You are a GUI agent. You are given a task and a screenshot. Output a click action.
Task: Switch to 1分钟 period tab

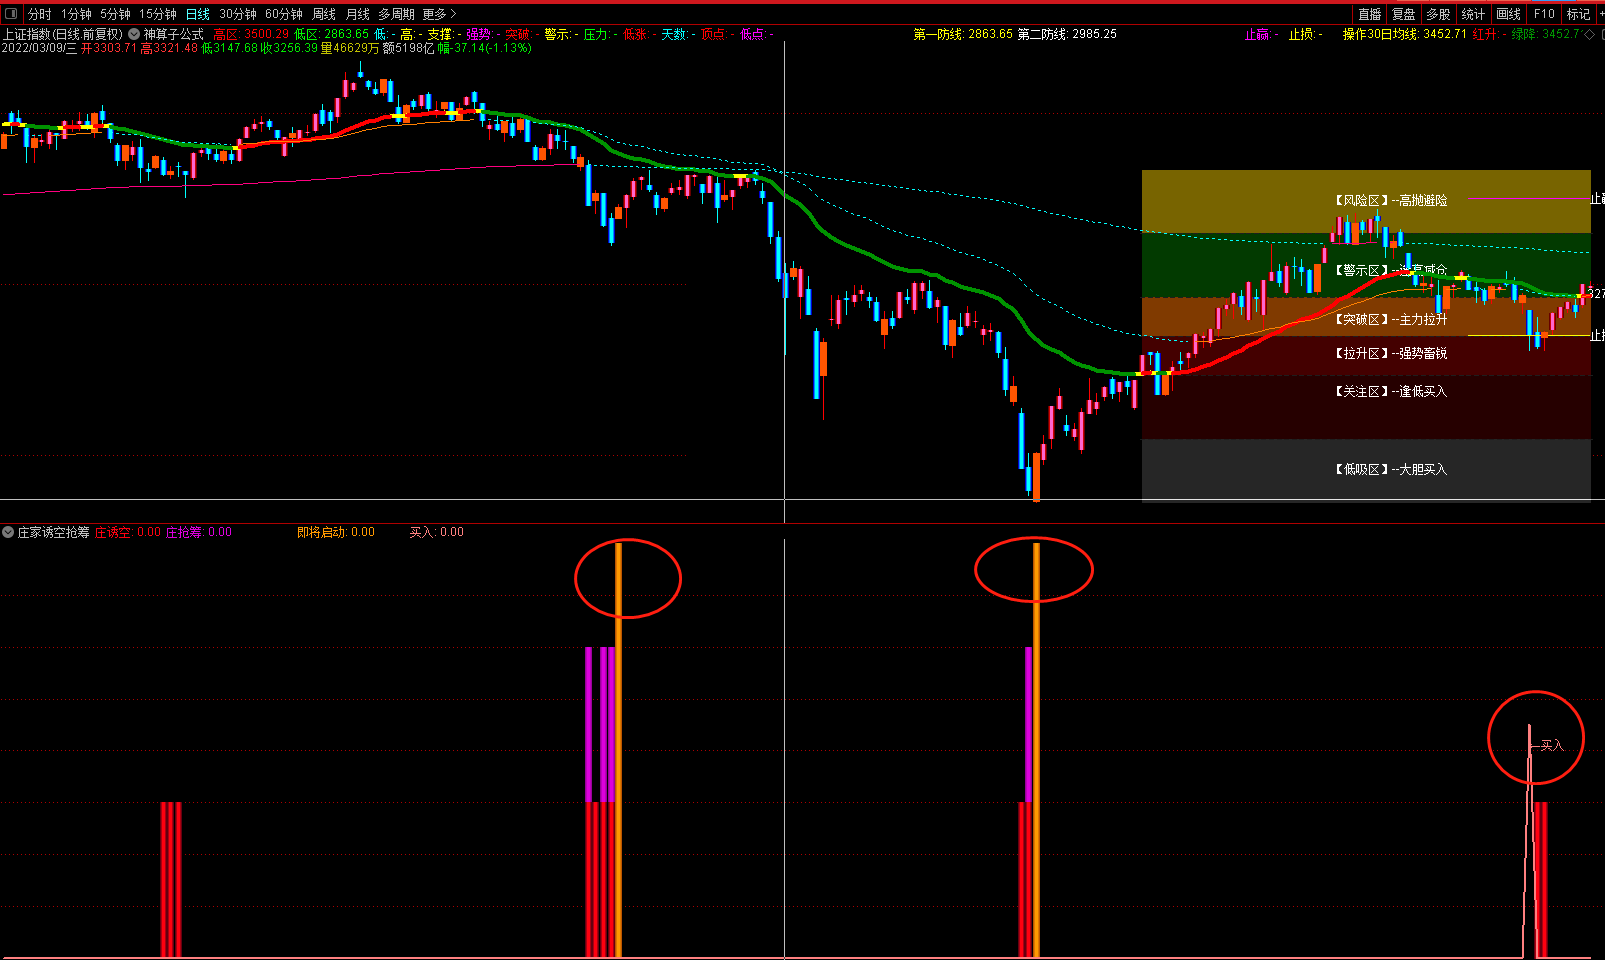(x=76, y=14)
